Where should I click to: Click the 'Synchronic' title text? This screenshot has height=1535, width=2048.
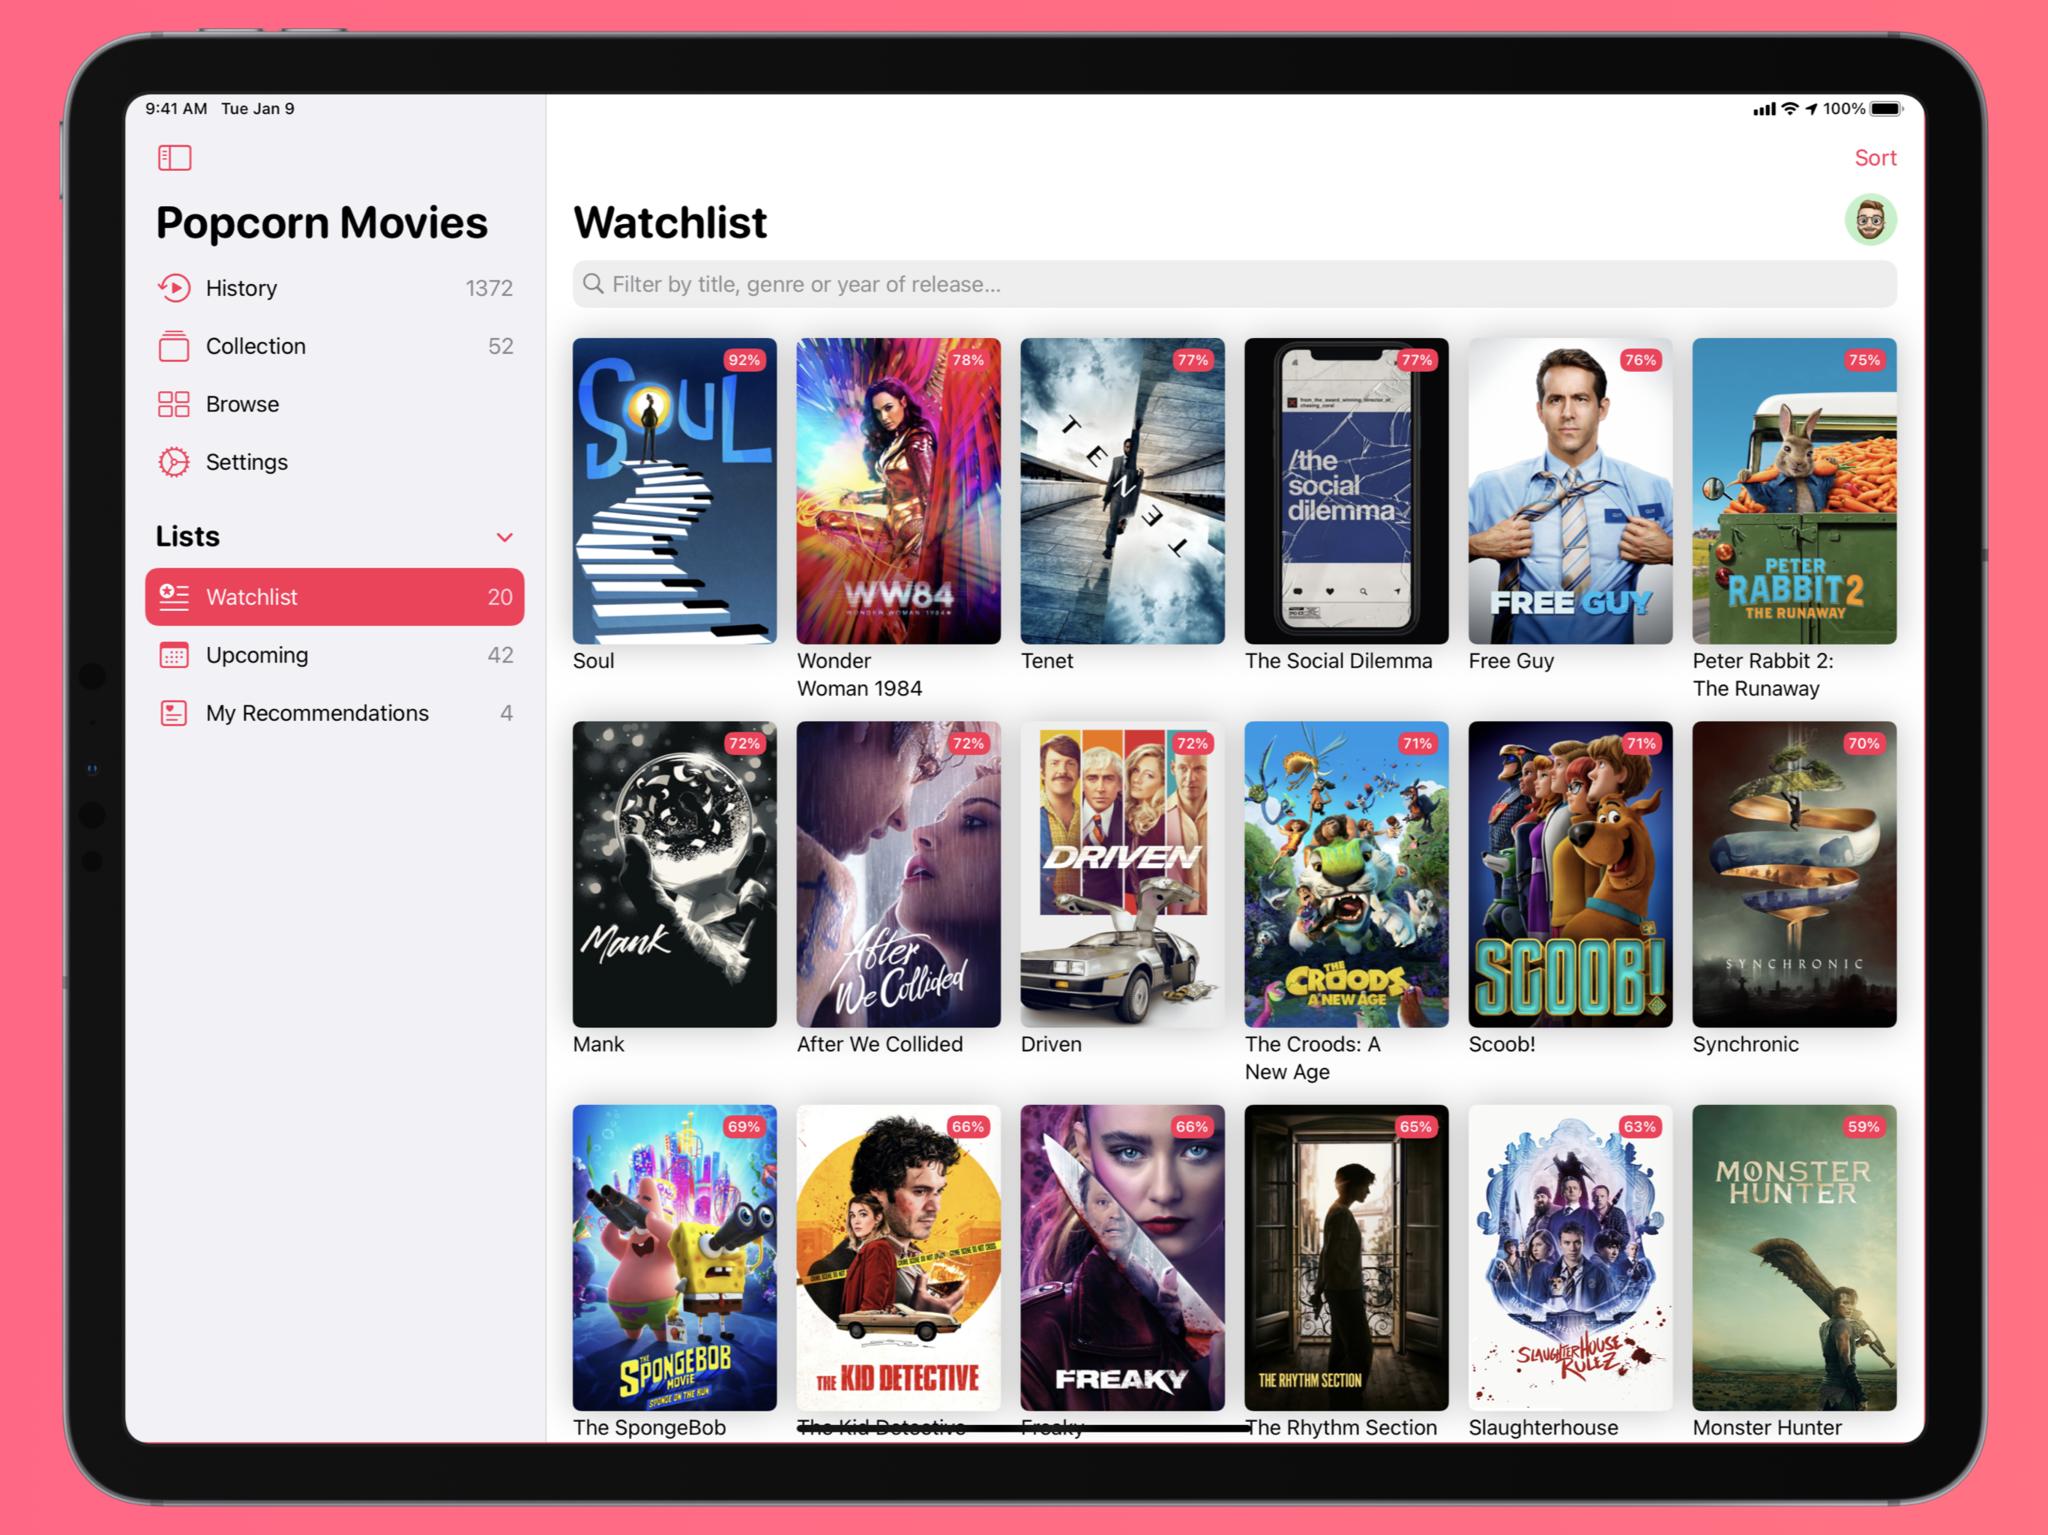coord(1745,1044)
